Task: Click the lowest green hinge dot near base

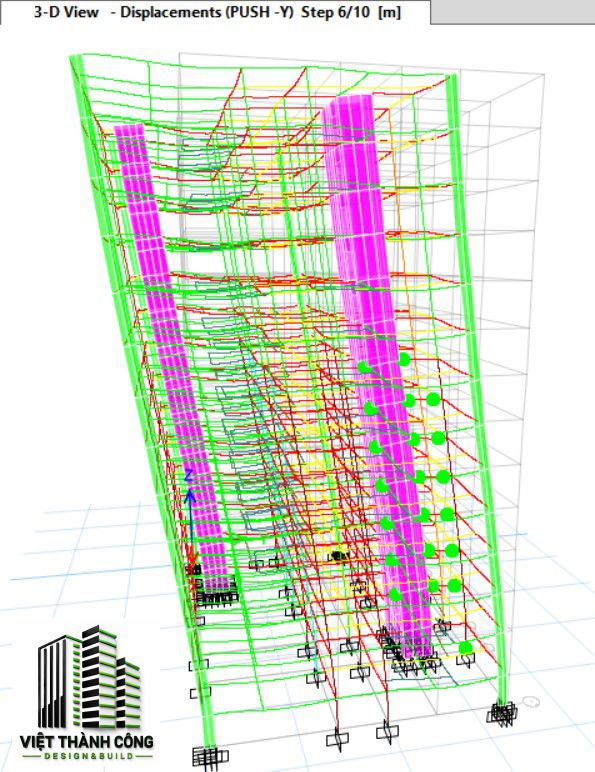Action: coord(465,647)
